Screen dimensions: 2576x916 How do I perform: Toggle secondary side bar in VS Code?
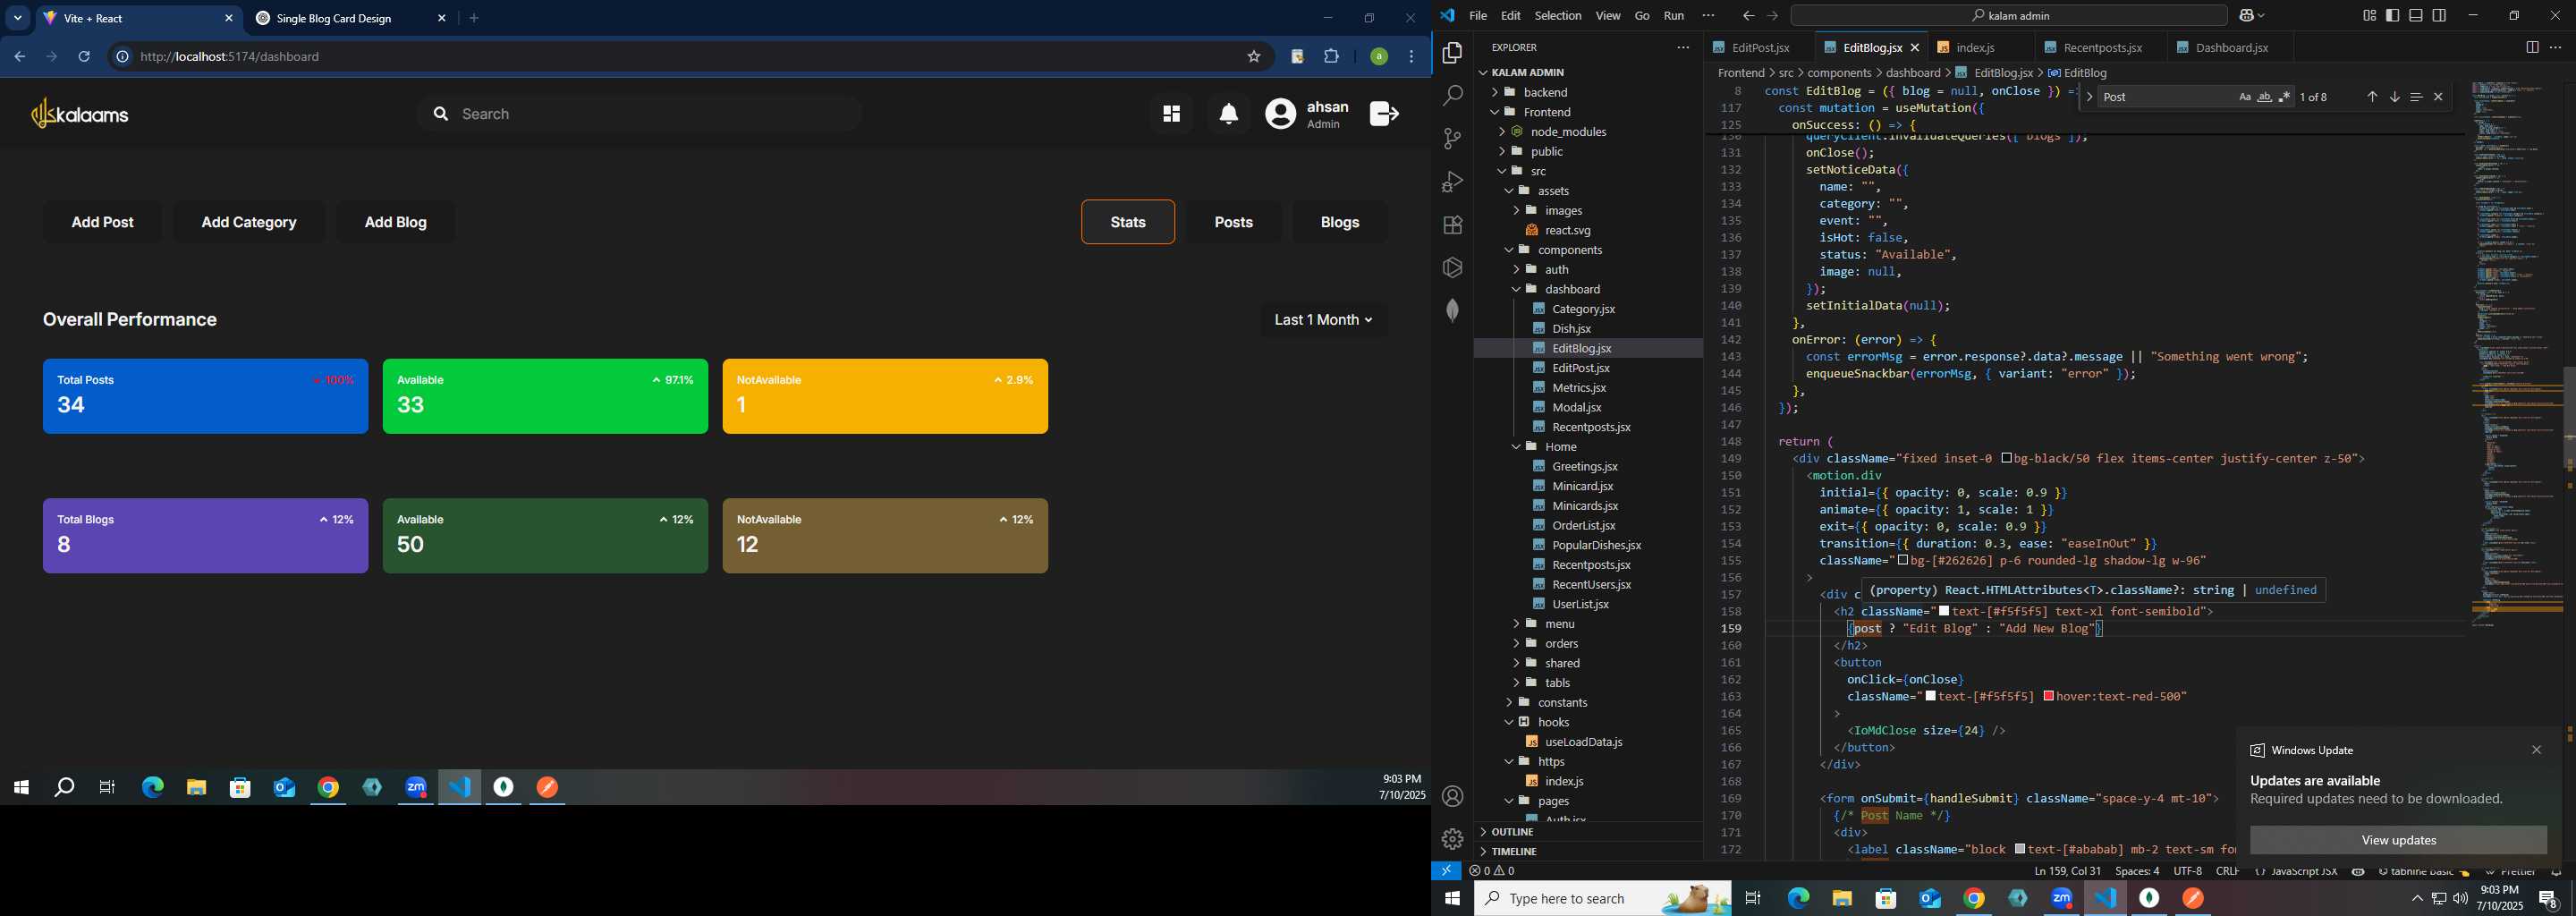2440,16
